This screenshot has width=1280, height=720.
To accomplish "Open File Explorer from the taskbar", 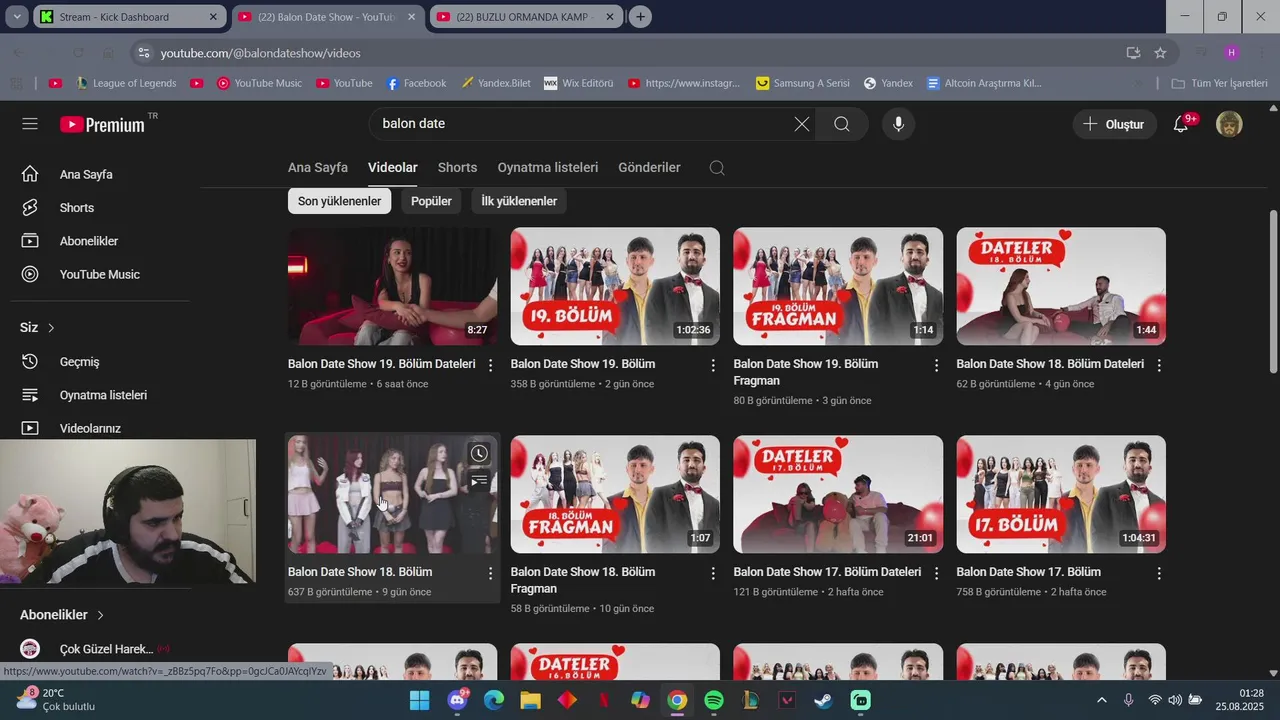I will pos(530,700).
